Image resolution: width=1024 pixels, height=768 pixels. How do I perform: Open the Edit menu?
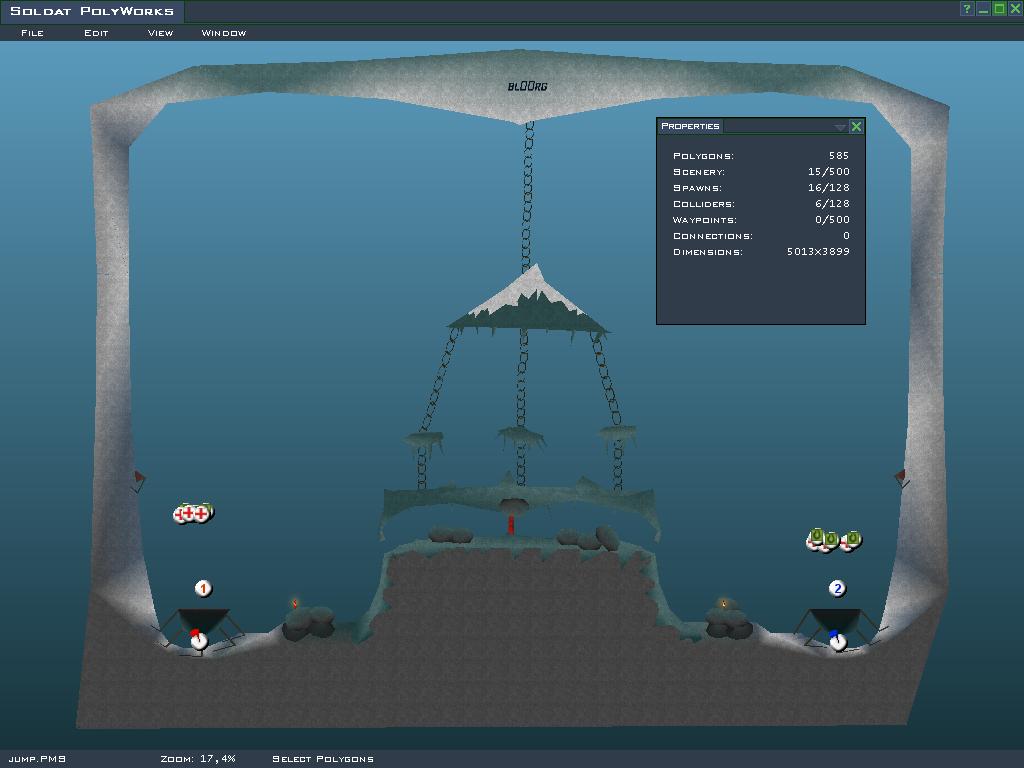coord(96,33)
